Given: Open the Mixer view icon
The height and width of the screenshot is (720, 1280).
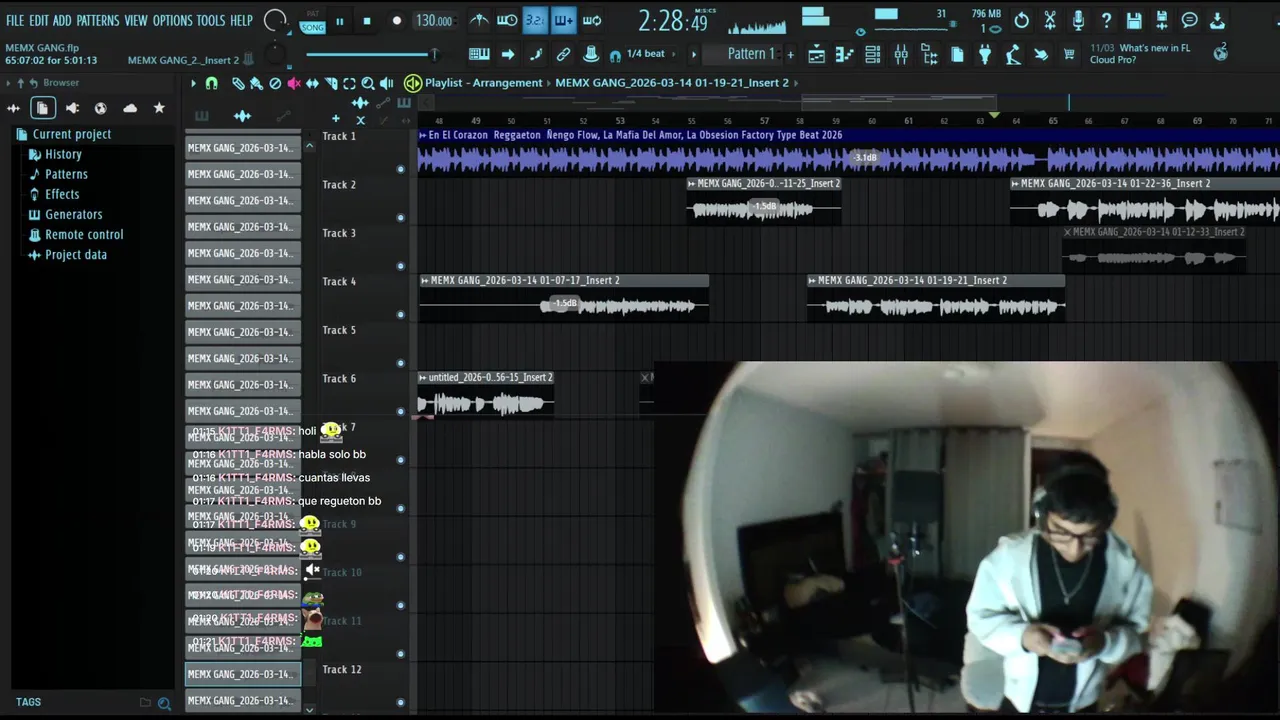Looking at the screenshot, I should (901, 54).
